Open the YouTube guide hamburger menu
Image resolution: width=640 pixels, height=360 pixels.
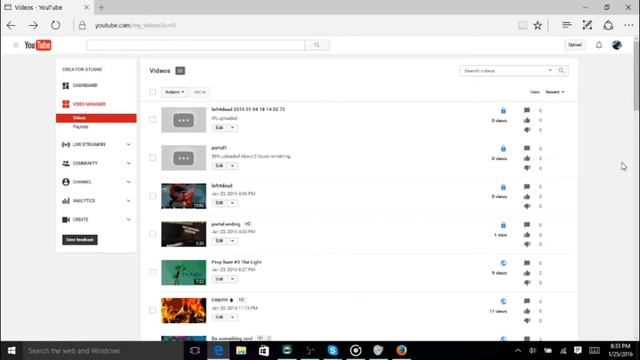click(x=16, y=45)
